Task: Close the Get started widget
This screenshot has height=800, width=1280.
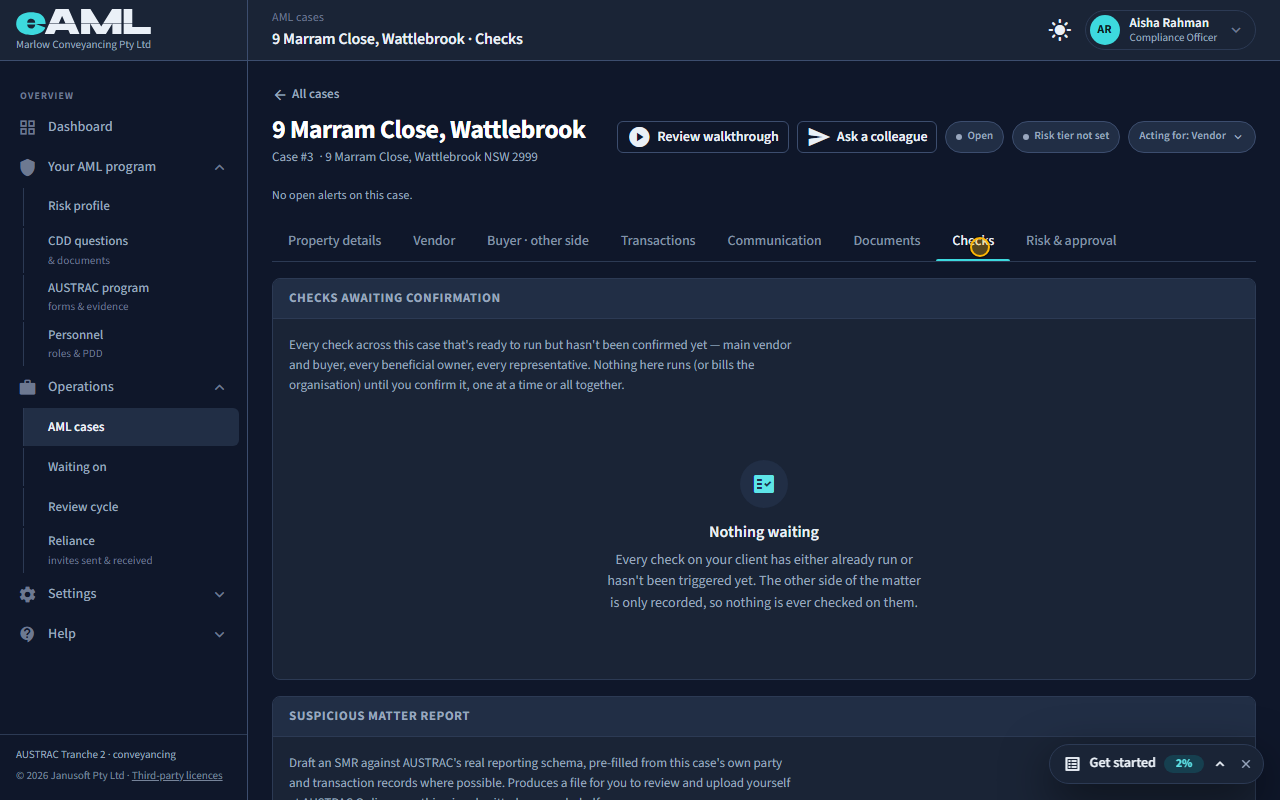Action: [1246, 763]
